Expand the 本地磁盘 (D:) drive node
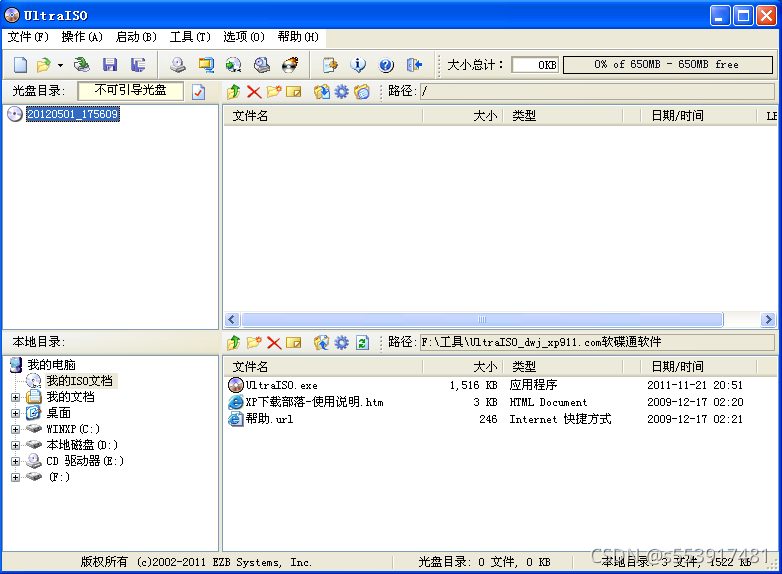 [15, 445]
